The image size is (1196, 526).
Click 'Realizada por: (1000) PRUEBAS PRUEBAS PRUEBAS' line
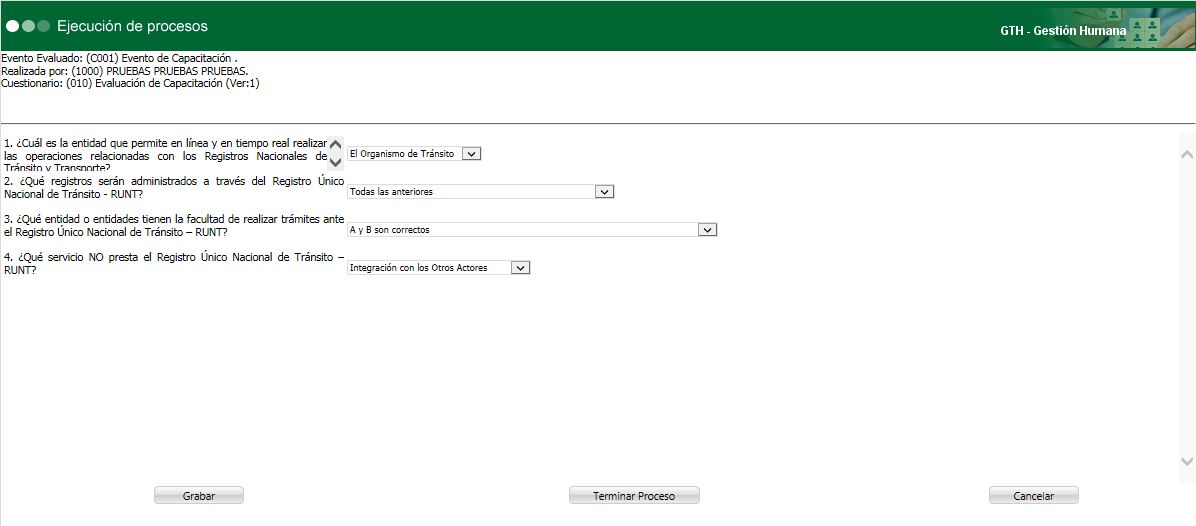click(125, 71)
